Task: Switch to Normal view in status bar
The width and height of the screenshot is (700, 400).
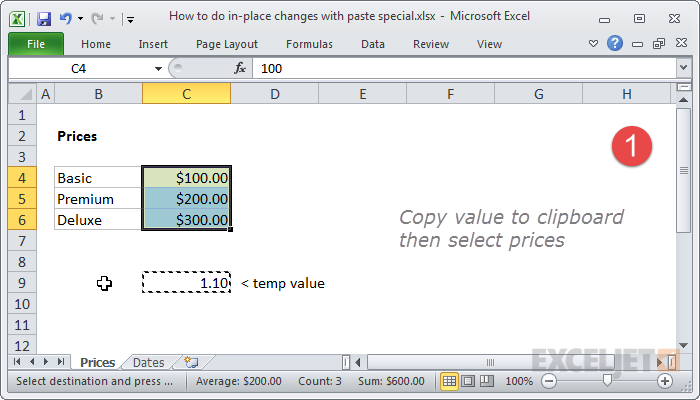Action: coord(449,381)
